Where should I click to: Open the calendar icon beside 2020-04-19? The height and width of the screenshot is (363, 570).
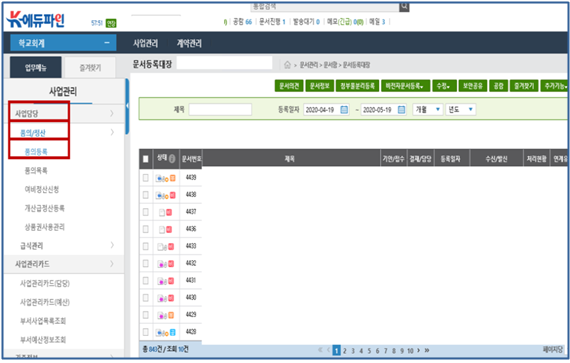tap(344, 110)
